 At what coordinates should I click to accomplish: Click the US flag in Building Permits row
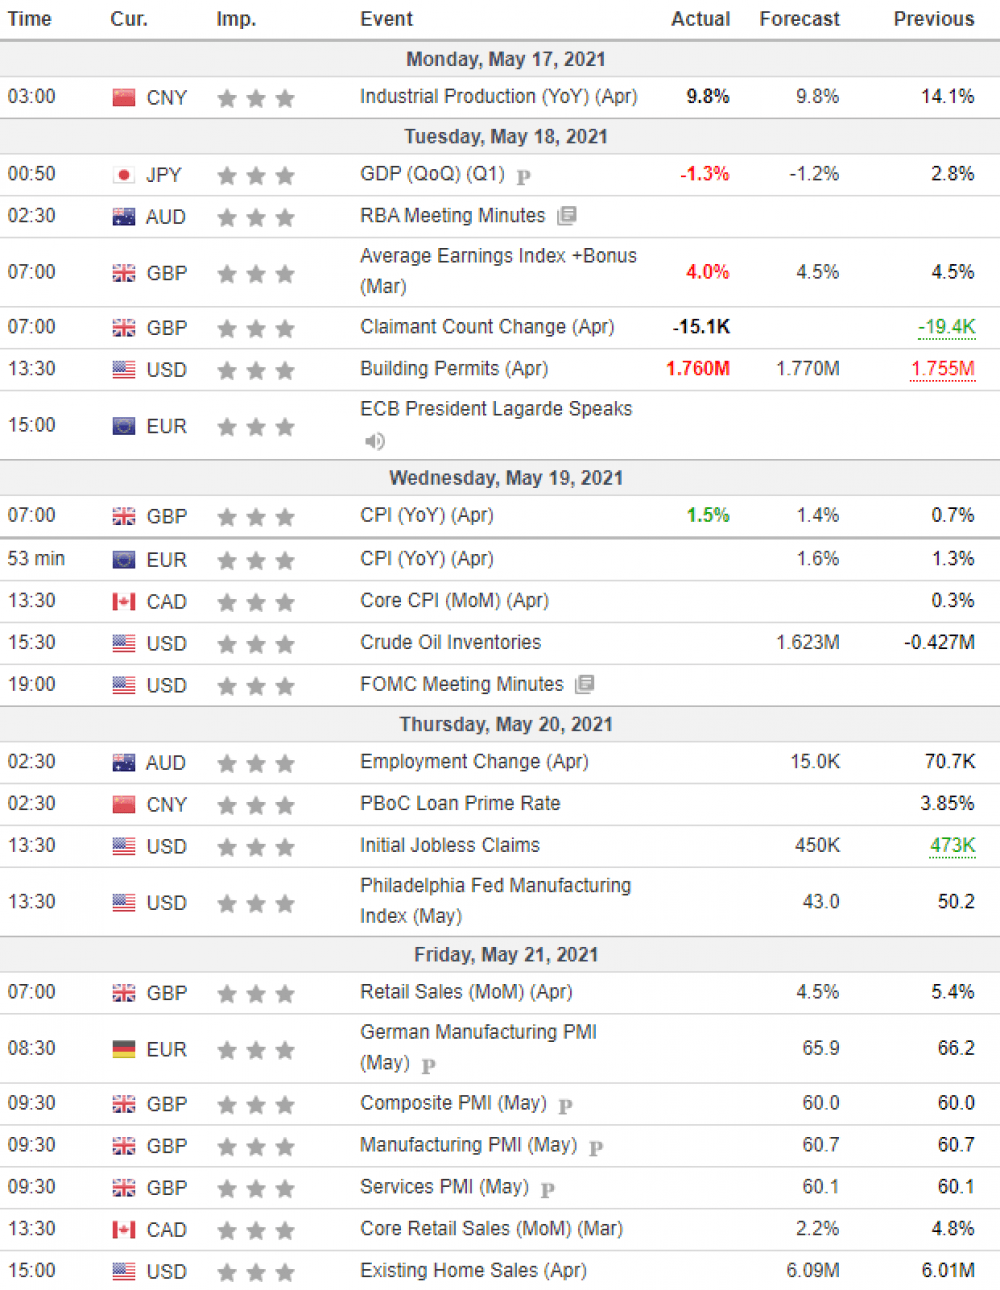(124, 370)
